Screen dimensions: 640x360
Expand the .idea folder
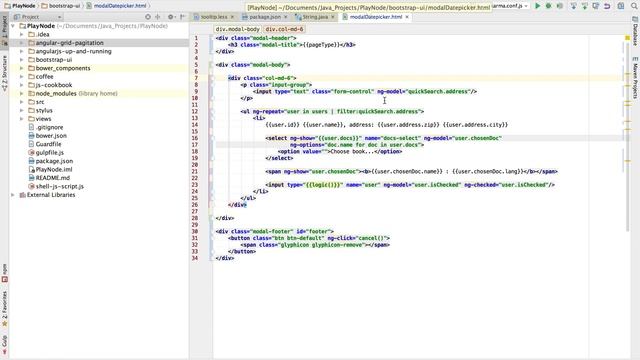tap(22, 34)
